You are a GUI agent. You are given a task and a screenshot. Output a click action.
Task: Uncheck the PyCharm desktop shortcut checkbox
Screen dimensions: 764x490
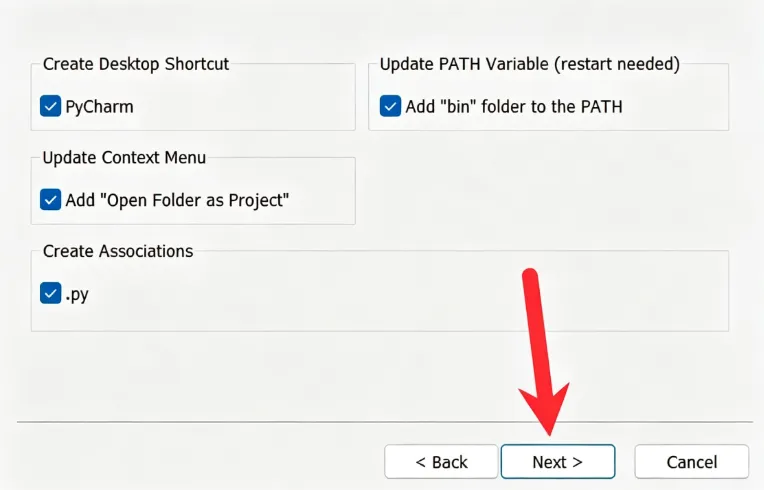click(x=50, y=106)
